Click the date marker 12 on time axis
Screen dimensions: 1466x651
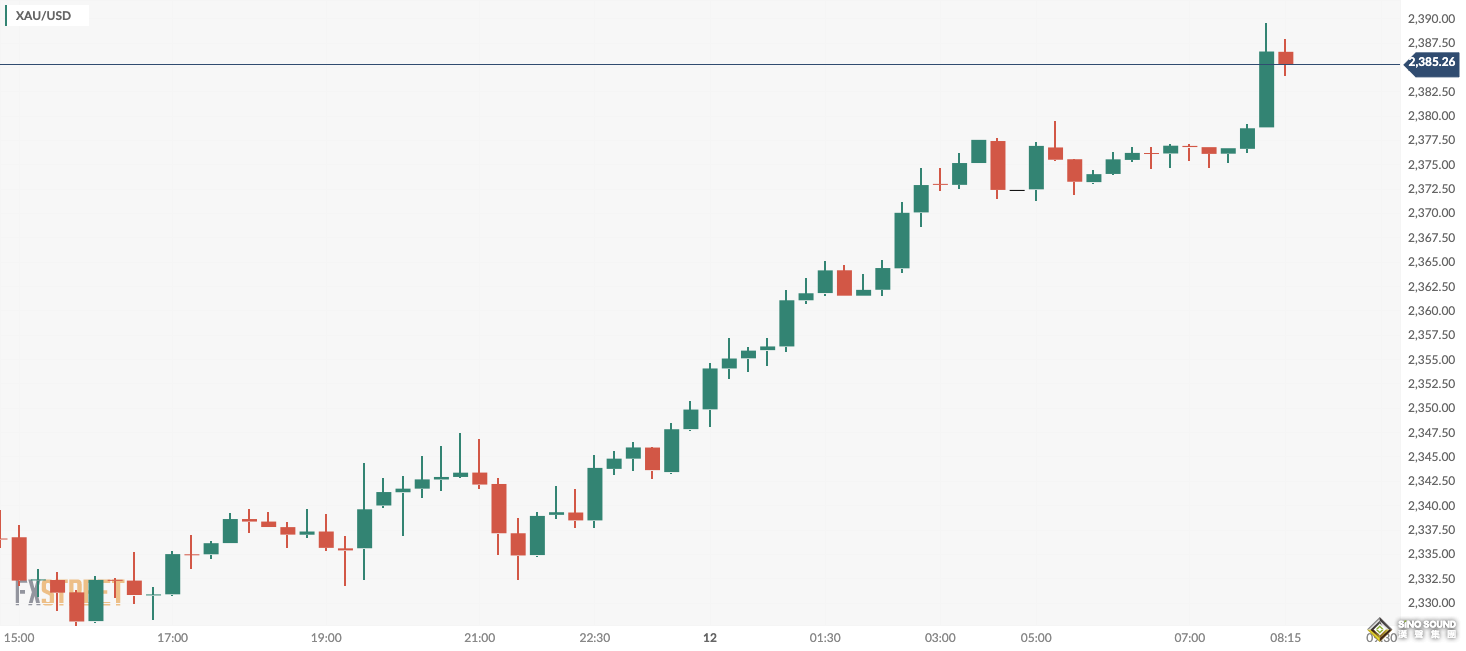[x=710, y=638]
